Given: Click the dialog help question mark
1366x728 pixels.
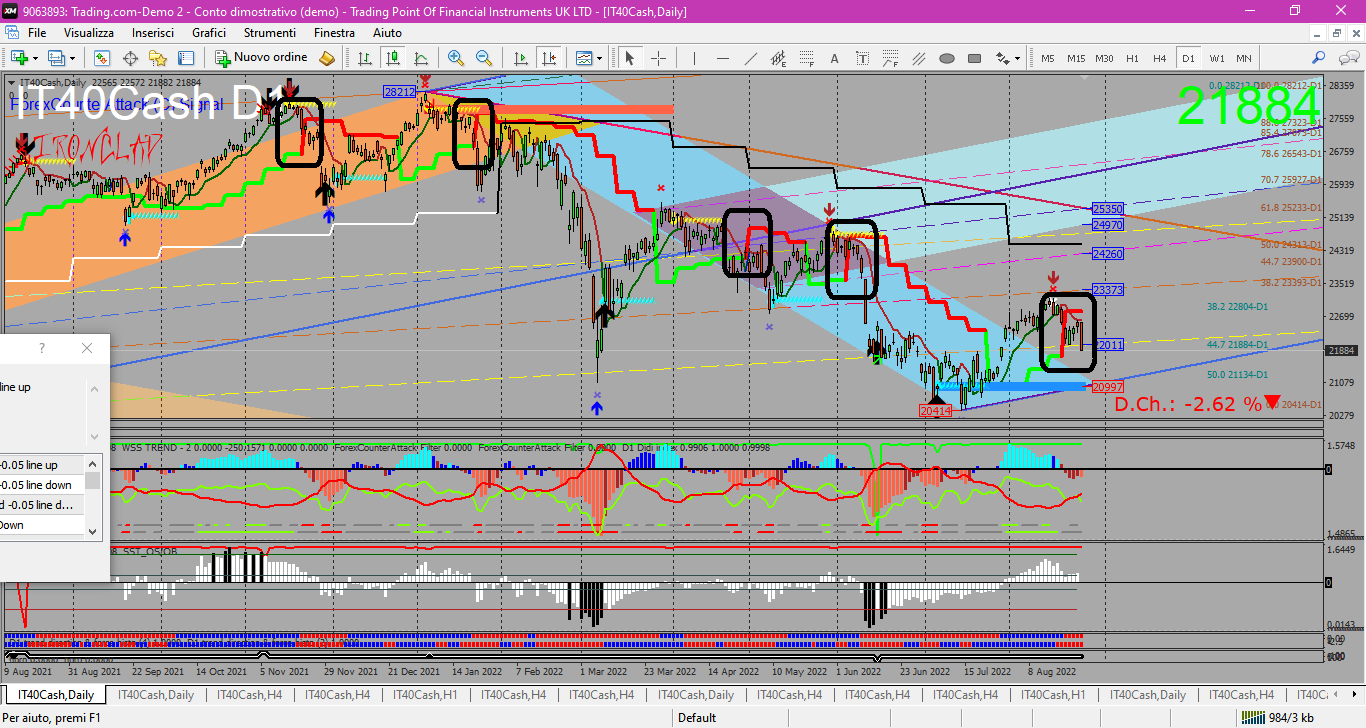Looking at the screenshot, I should pyautogui.click(x=42, y=348).
